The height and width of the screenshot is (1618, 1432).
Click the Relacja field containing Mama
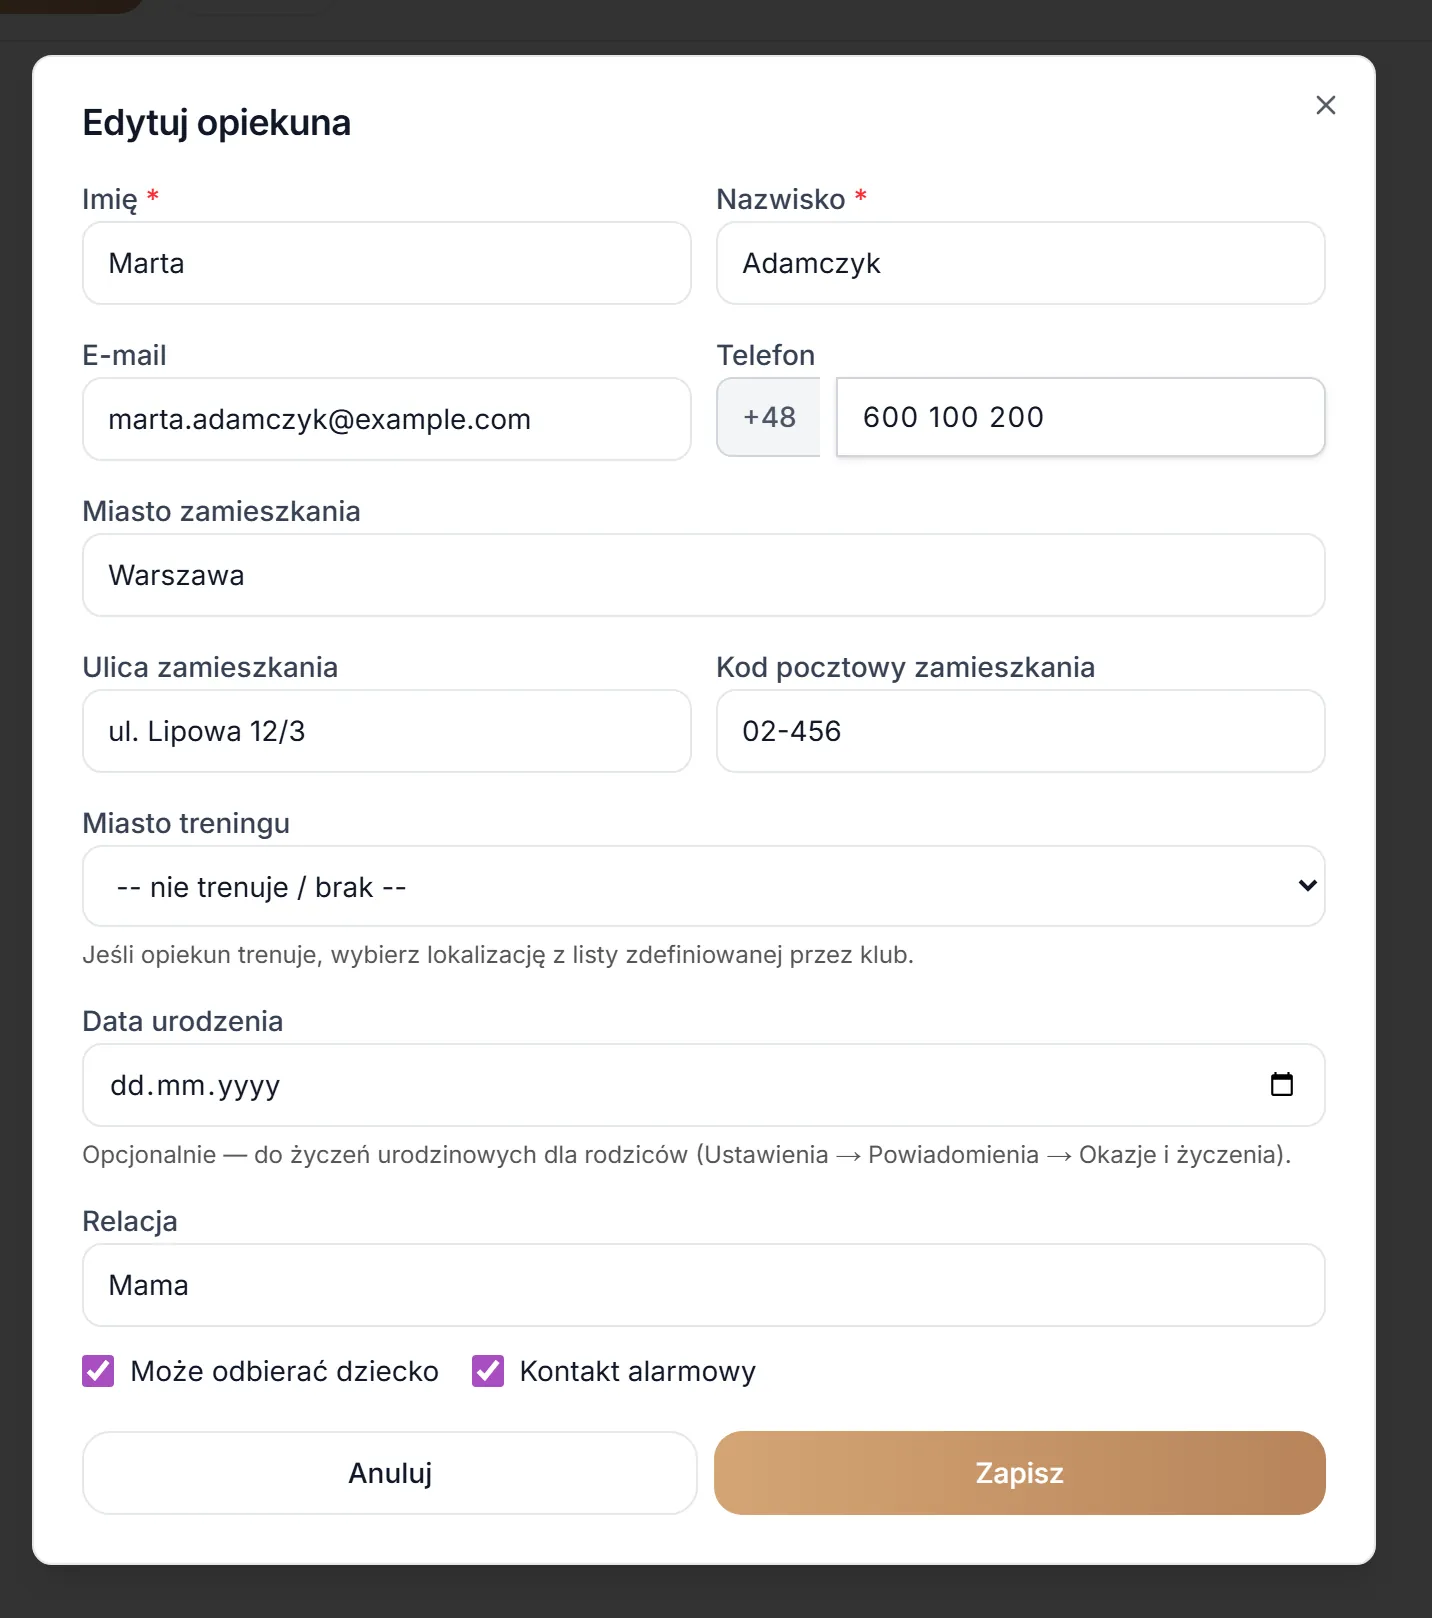point(704,1285)
